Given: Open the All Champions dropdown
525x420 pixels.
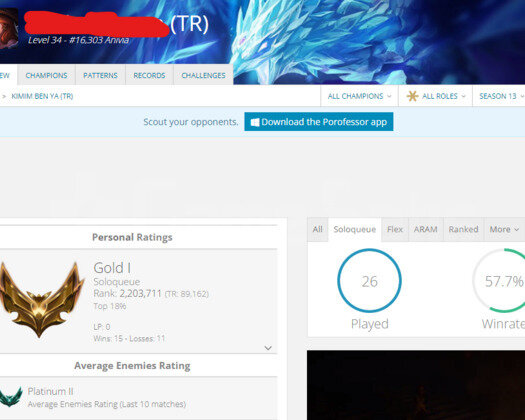Looking at the screenshot, I should [359, 96].
